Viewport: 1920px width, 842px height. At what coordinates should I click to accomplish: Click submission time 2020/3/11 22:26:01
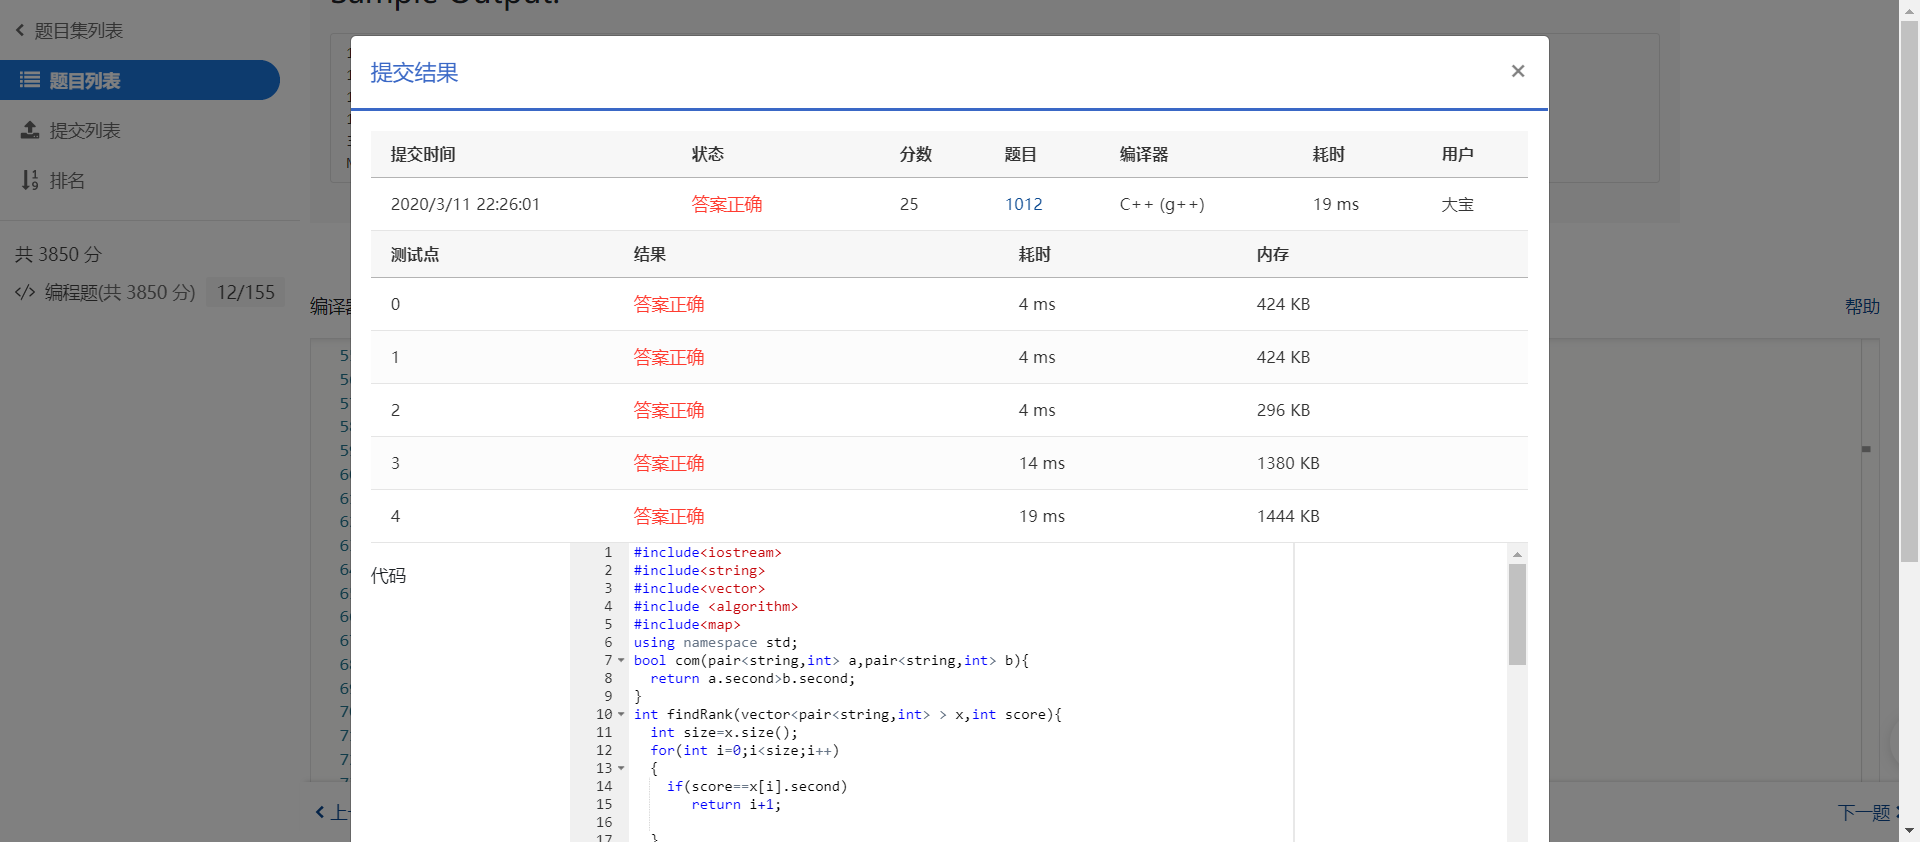click(x=465, y=204)
